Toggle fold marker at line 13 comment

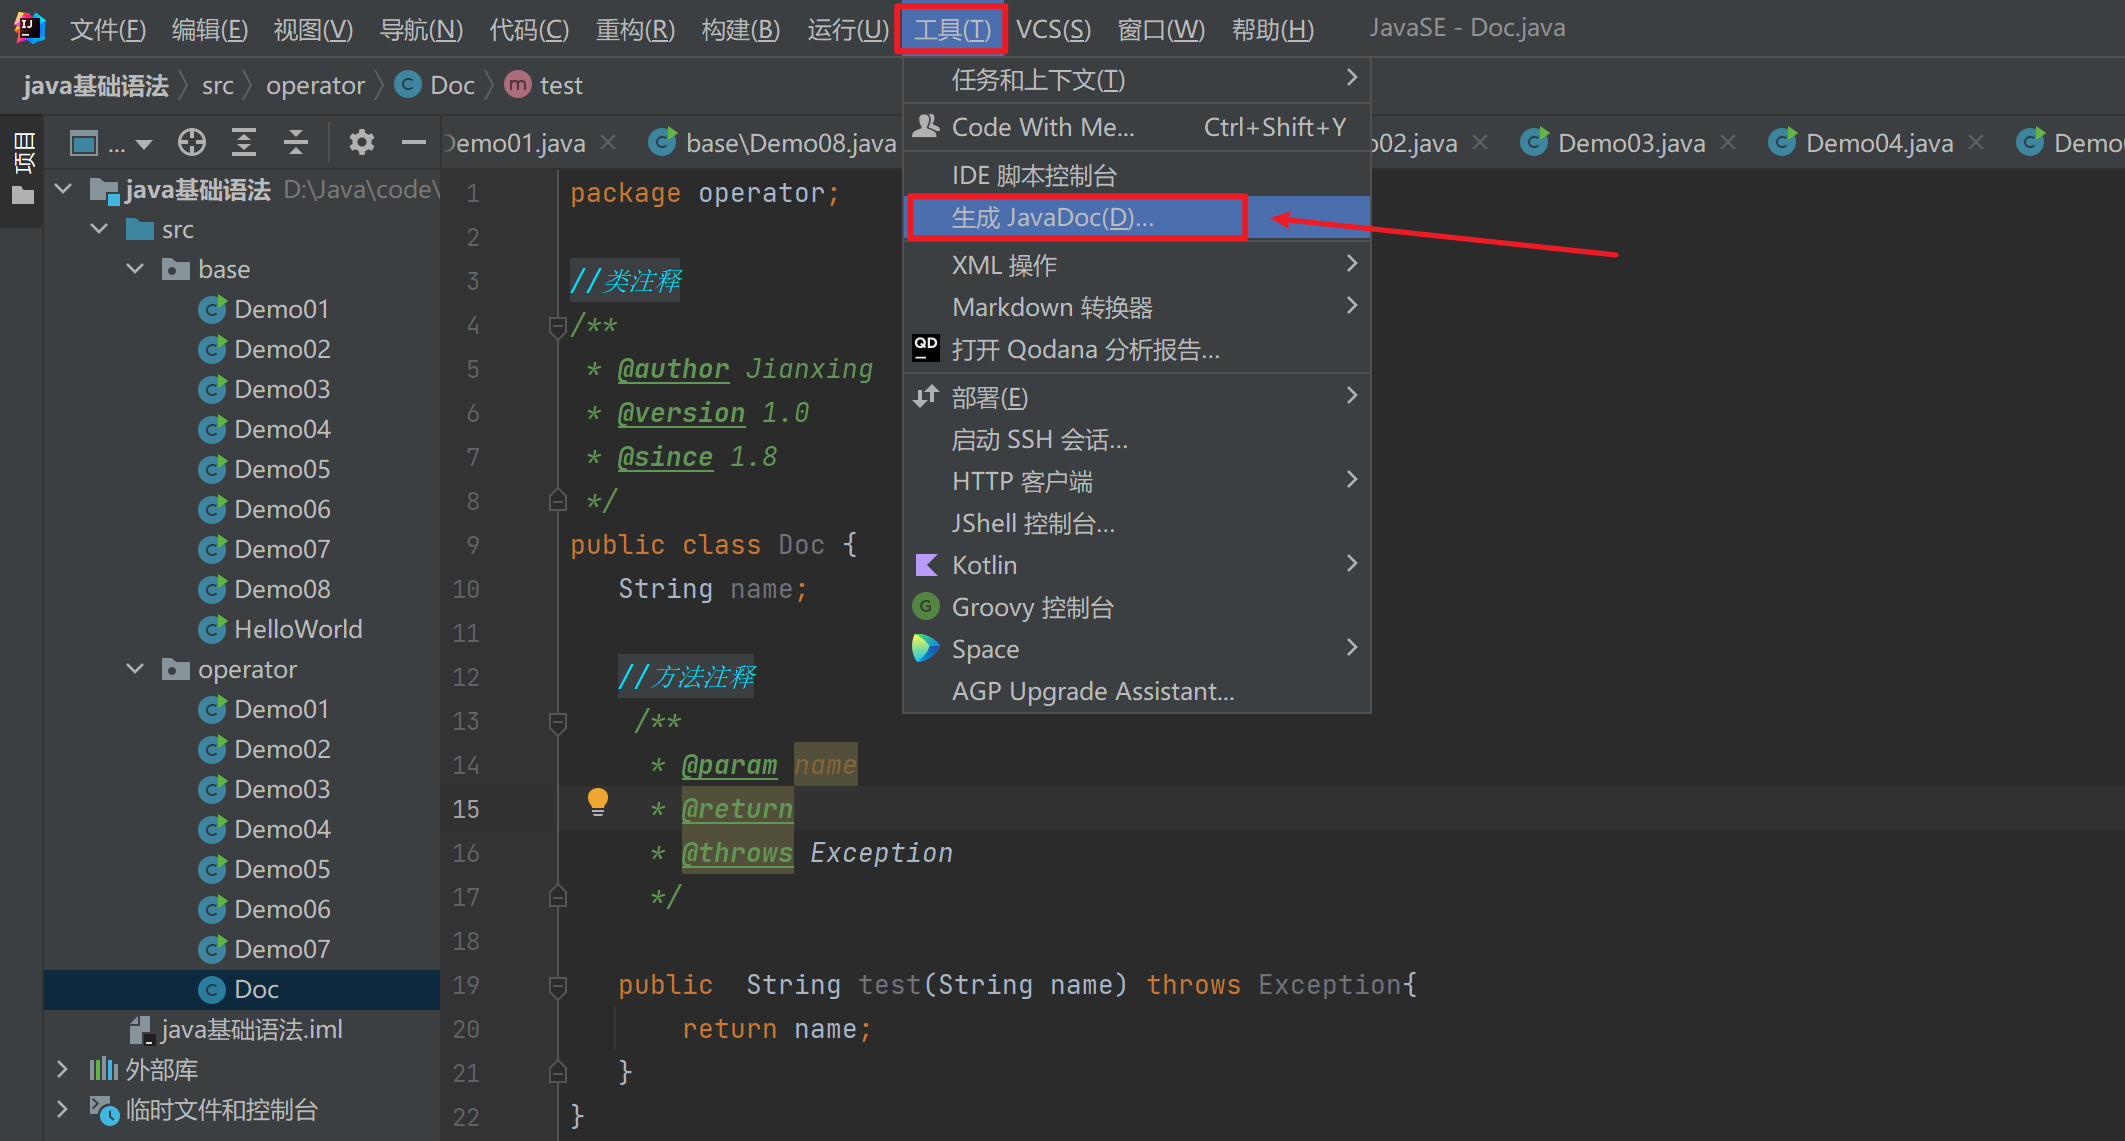pyautogui.click(x=558, y=721)
